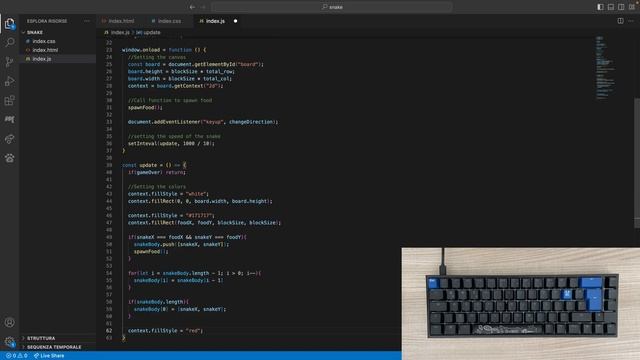Split the editor to the right
This screenshot has width=640, height=360.
point(620,21)
